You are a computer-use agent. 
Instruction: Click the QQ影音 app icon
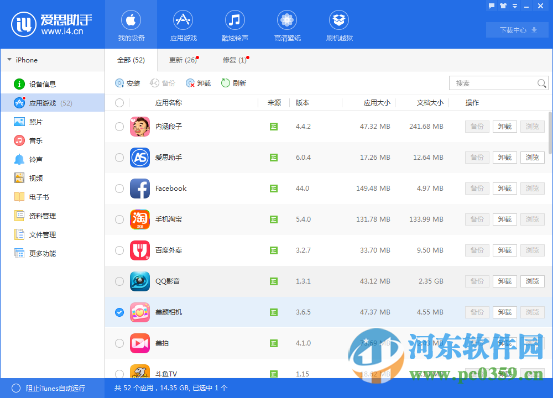tap(140, 281)
